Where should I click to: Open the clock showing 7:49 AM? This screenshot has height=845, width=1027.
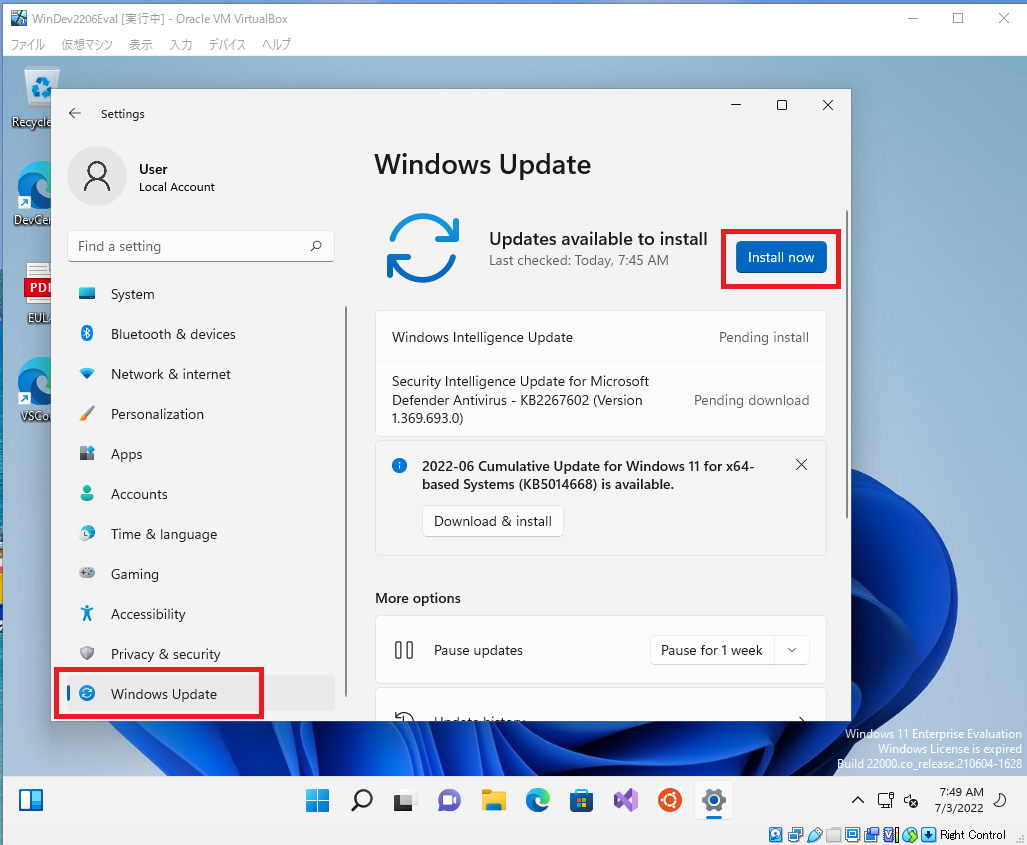(959, 800)
